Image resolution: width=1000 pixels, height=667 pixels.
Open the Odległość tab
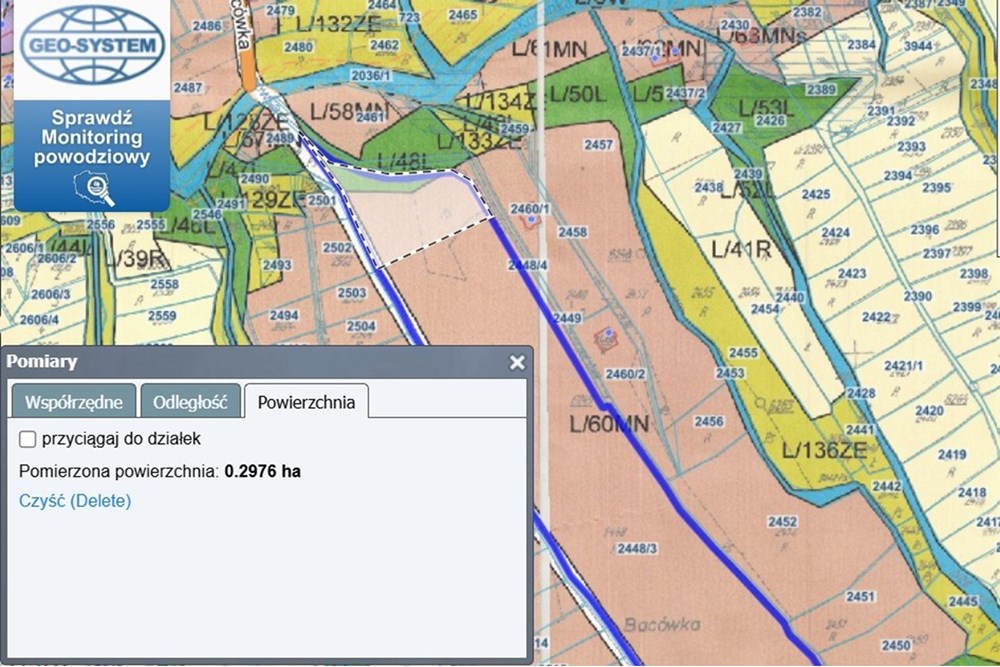pos(190,402)
